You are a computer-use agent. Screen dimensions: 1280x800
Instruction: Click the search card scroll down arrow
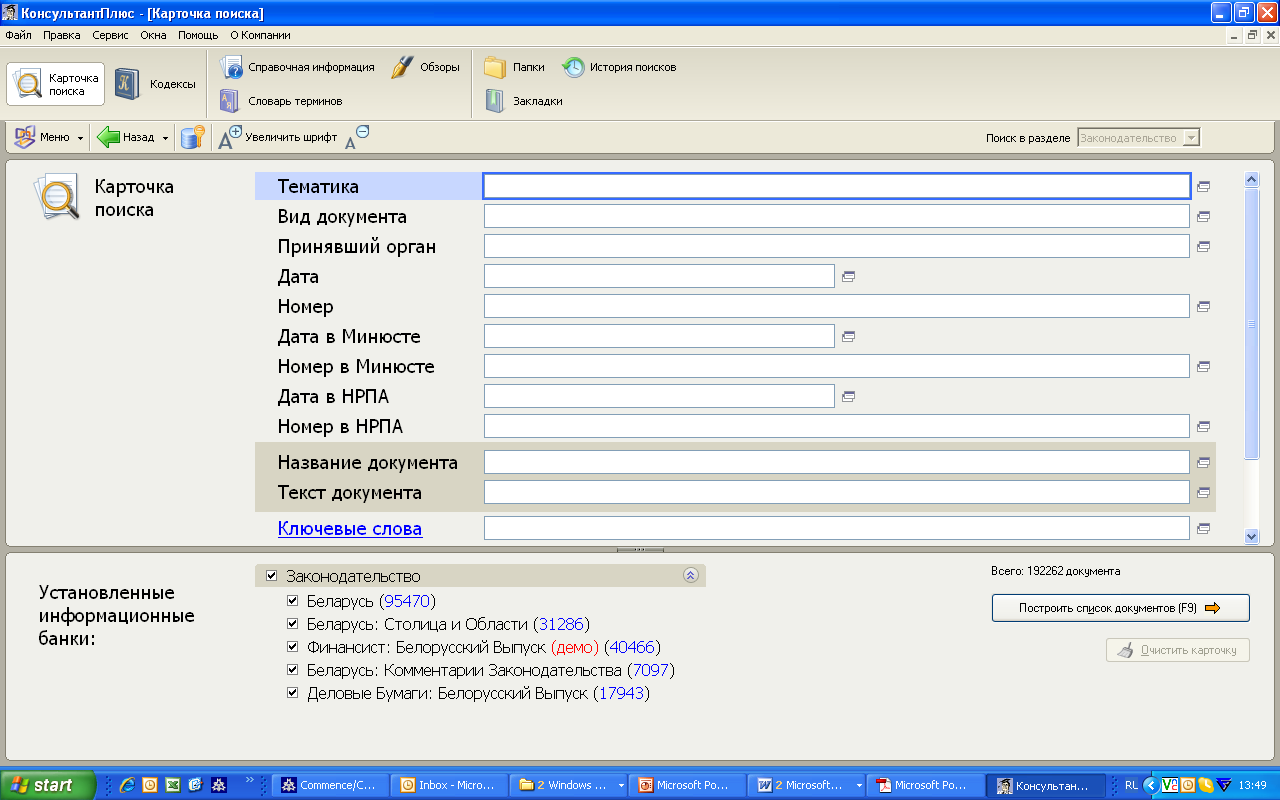(1251, 536)
